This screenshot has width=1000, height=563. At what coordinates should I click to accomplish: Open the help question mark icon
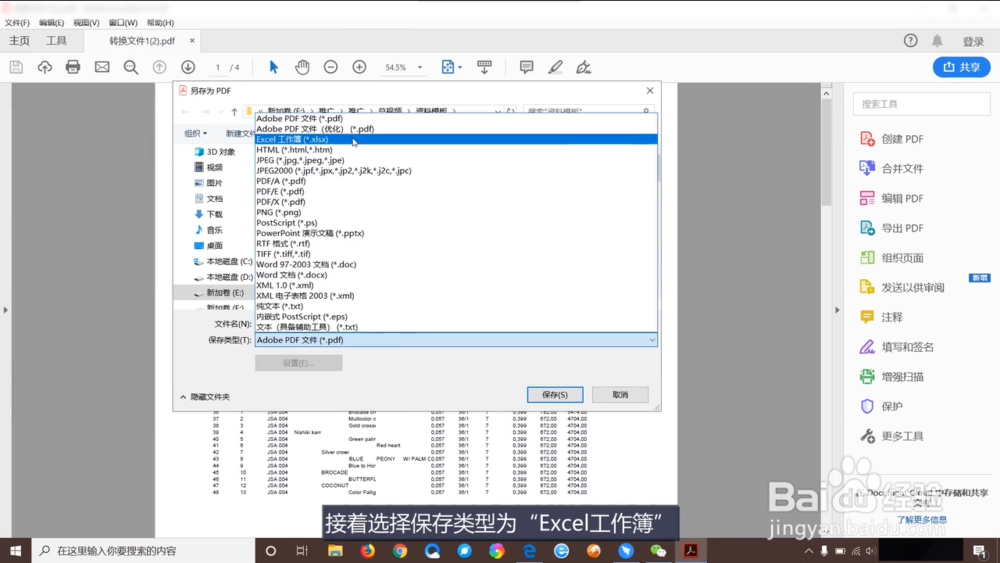(910, 41)
